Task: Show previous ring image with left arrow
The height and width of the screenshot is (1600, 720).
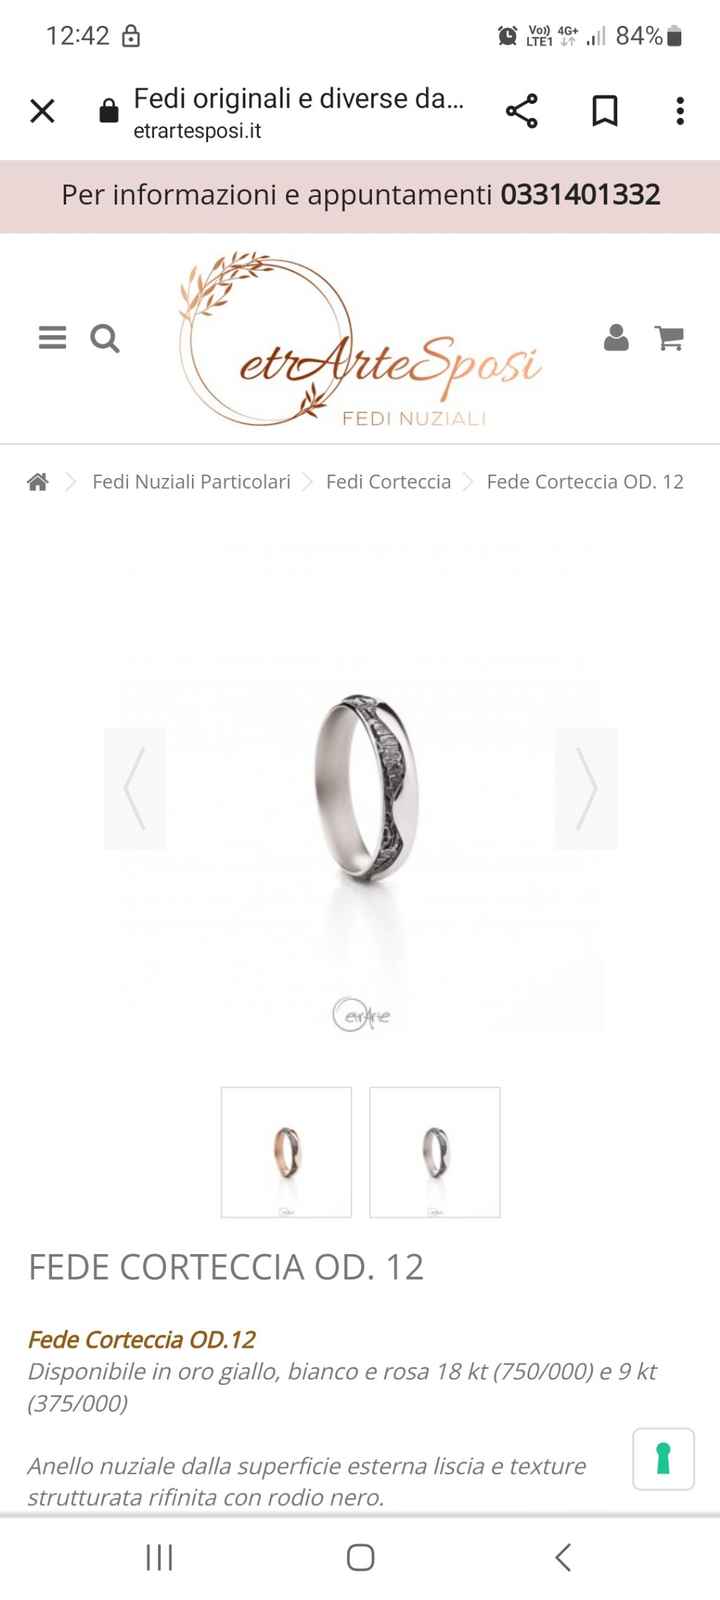Action: click(x=135, y=789)
